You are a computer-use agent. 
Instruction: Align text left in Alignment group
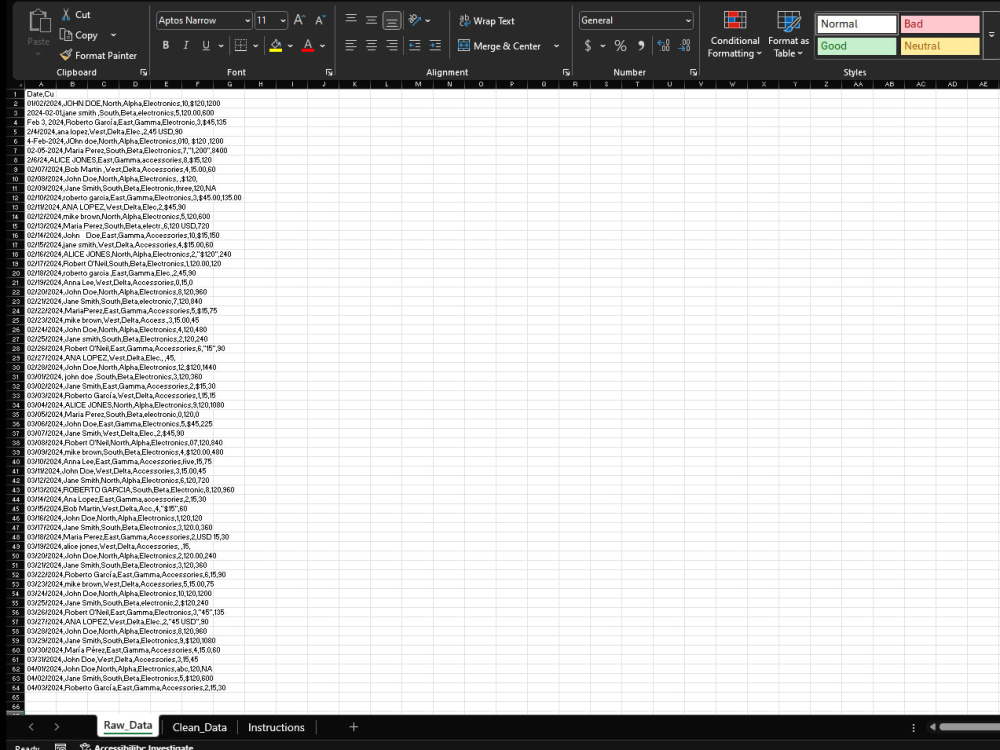coord(351,45)
